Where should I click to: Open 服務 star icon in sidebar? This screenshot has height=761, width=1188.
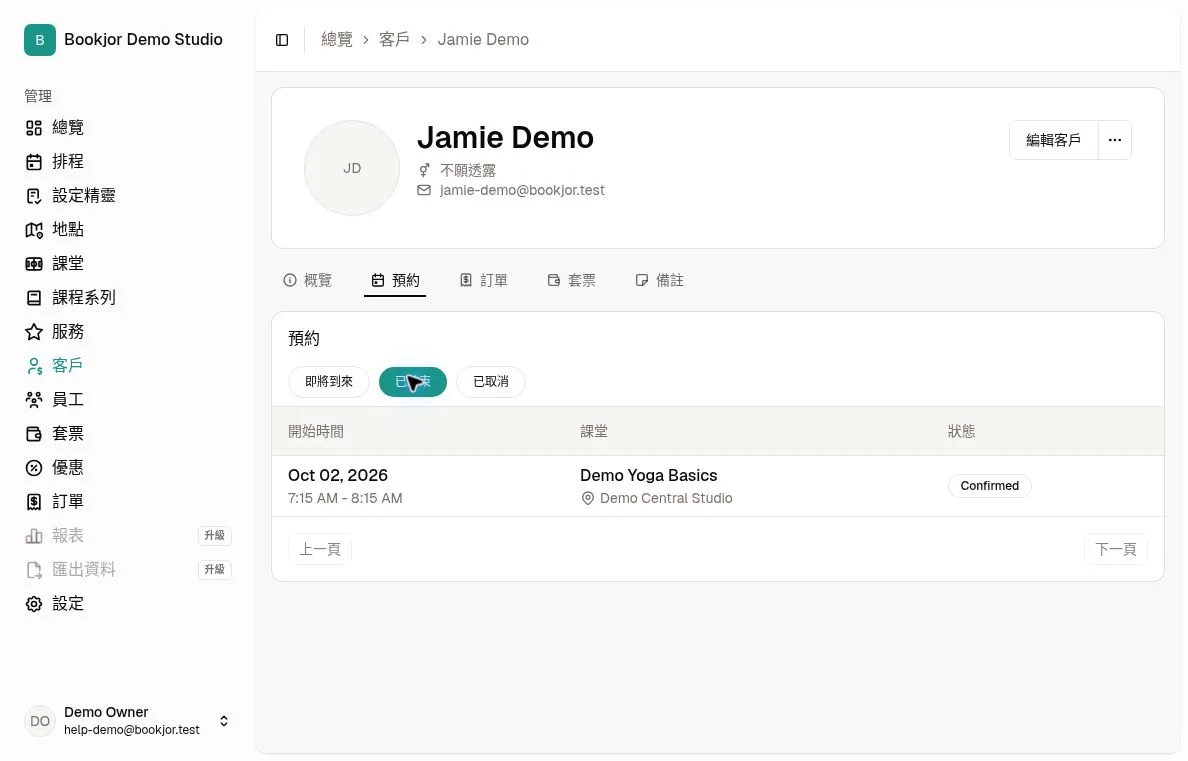[33, 332]
